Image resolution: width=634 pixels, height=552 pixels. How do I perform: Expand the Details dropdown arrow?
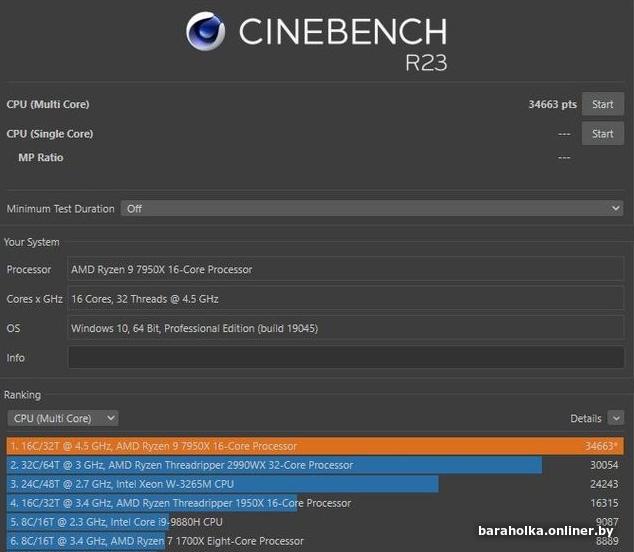click(x=616, y=418)
